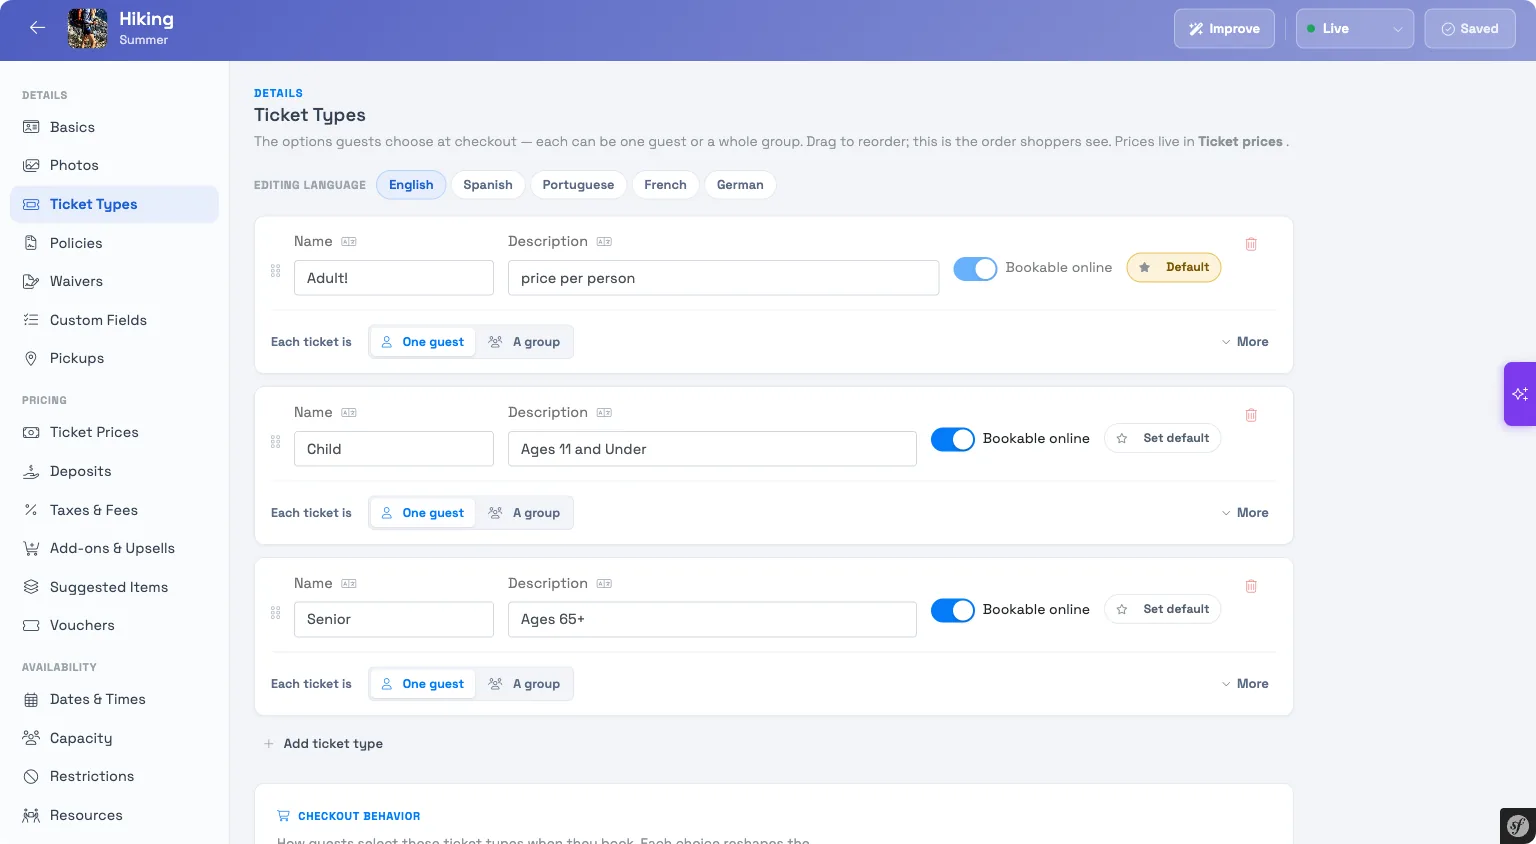
Task: Select One guest for Senior ticket
Action: pyautogui.click(x=423, y=684)
